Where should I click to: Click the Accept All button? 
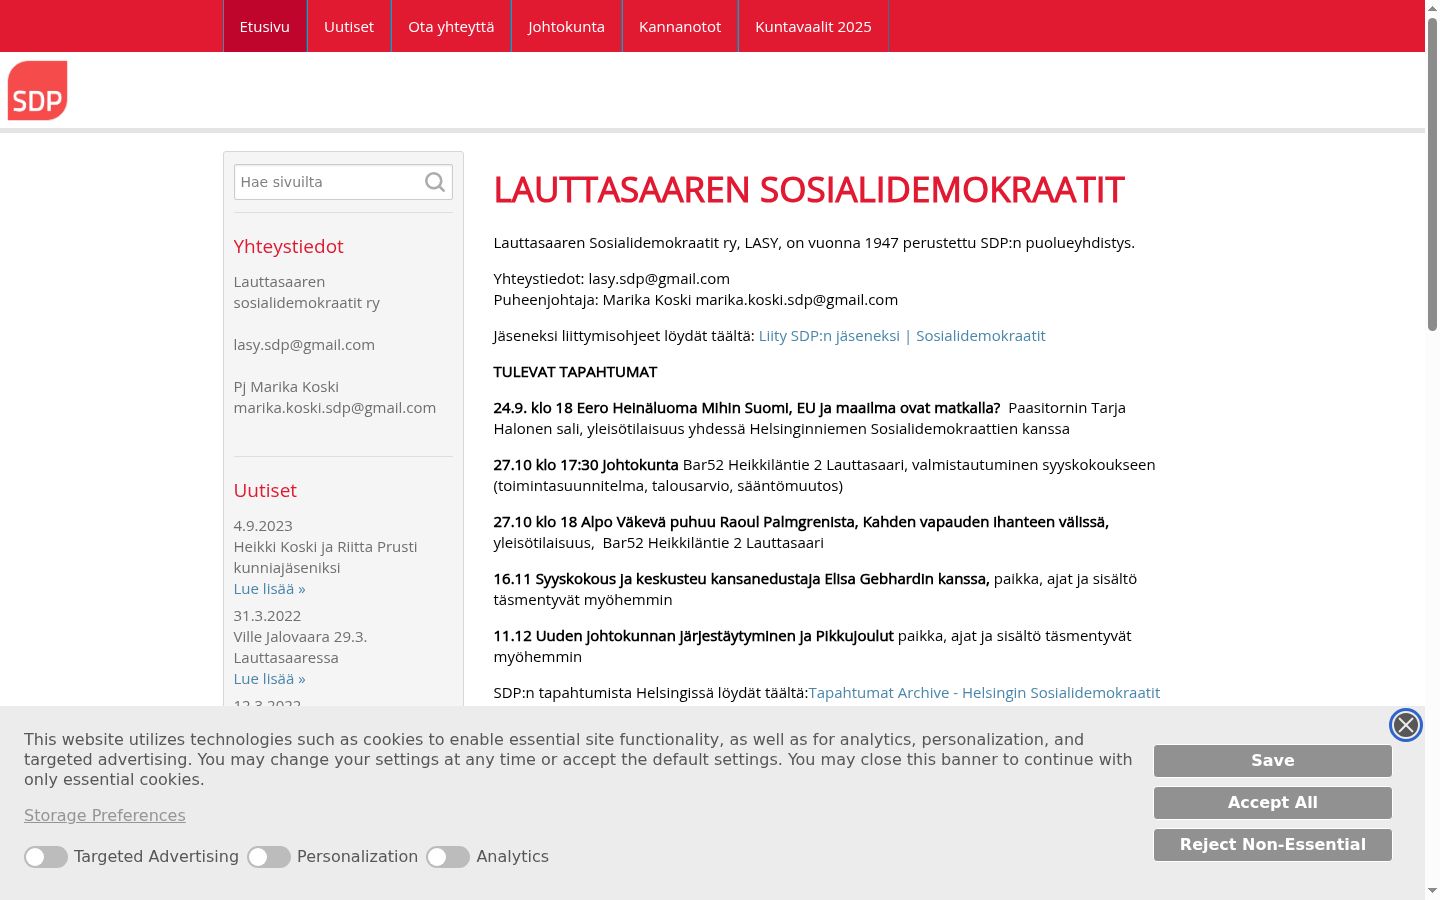pyautogui.click(x=1273, y=803)
